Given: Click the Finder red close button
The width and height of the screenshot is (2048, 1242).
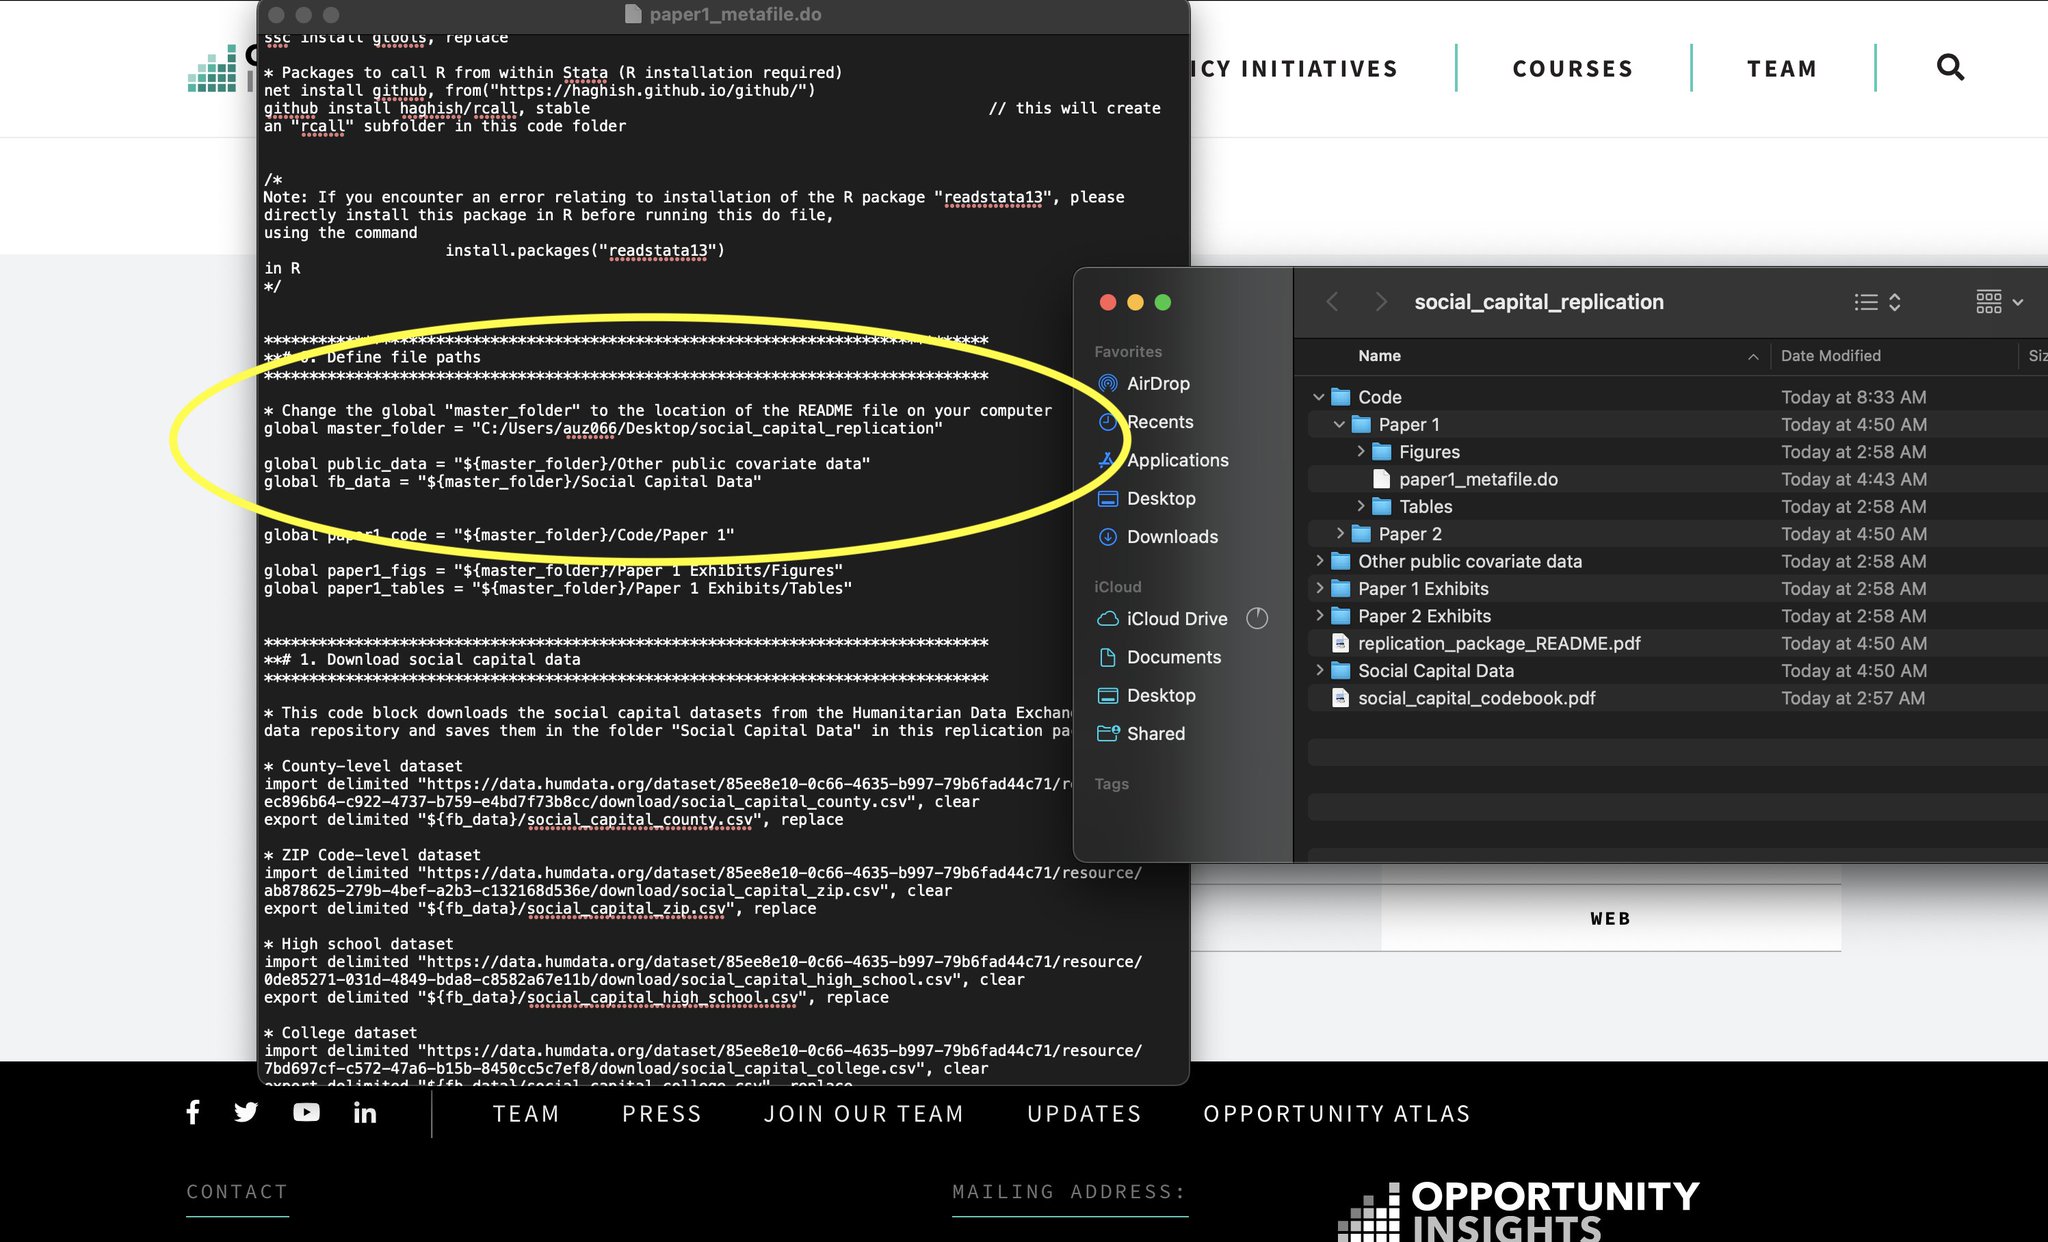Looking at the screenshot, I should (x=1107, y=302).
